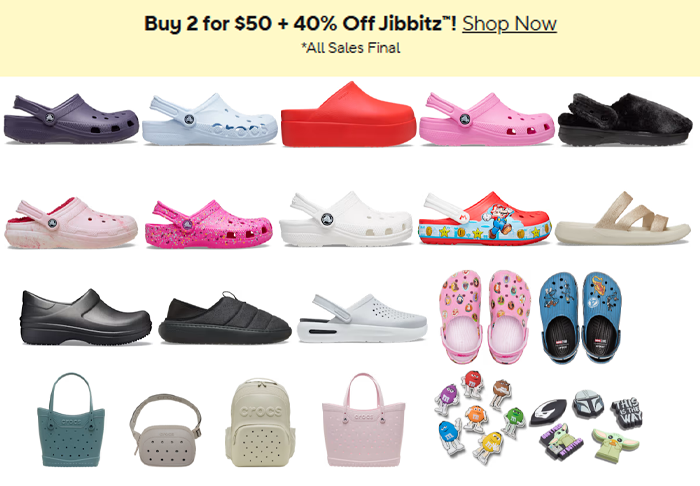Pick the pink character-print clog pair
Screen dimensions: 700x486
pos(485,316)
